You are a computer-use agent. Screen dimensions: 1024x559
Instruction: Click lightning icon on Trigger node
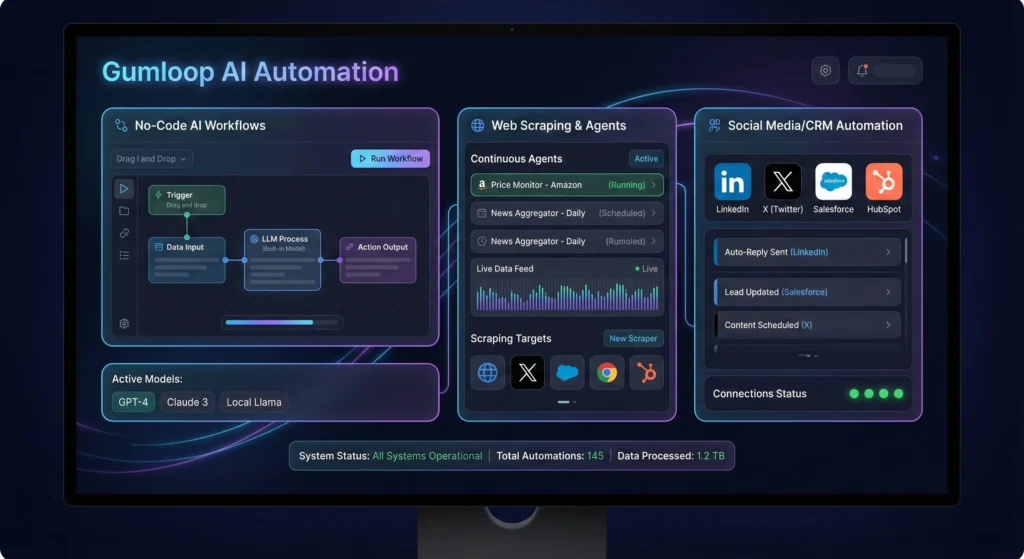(158, 195)
